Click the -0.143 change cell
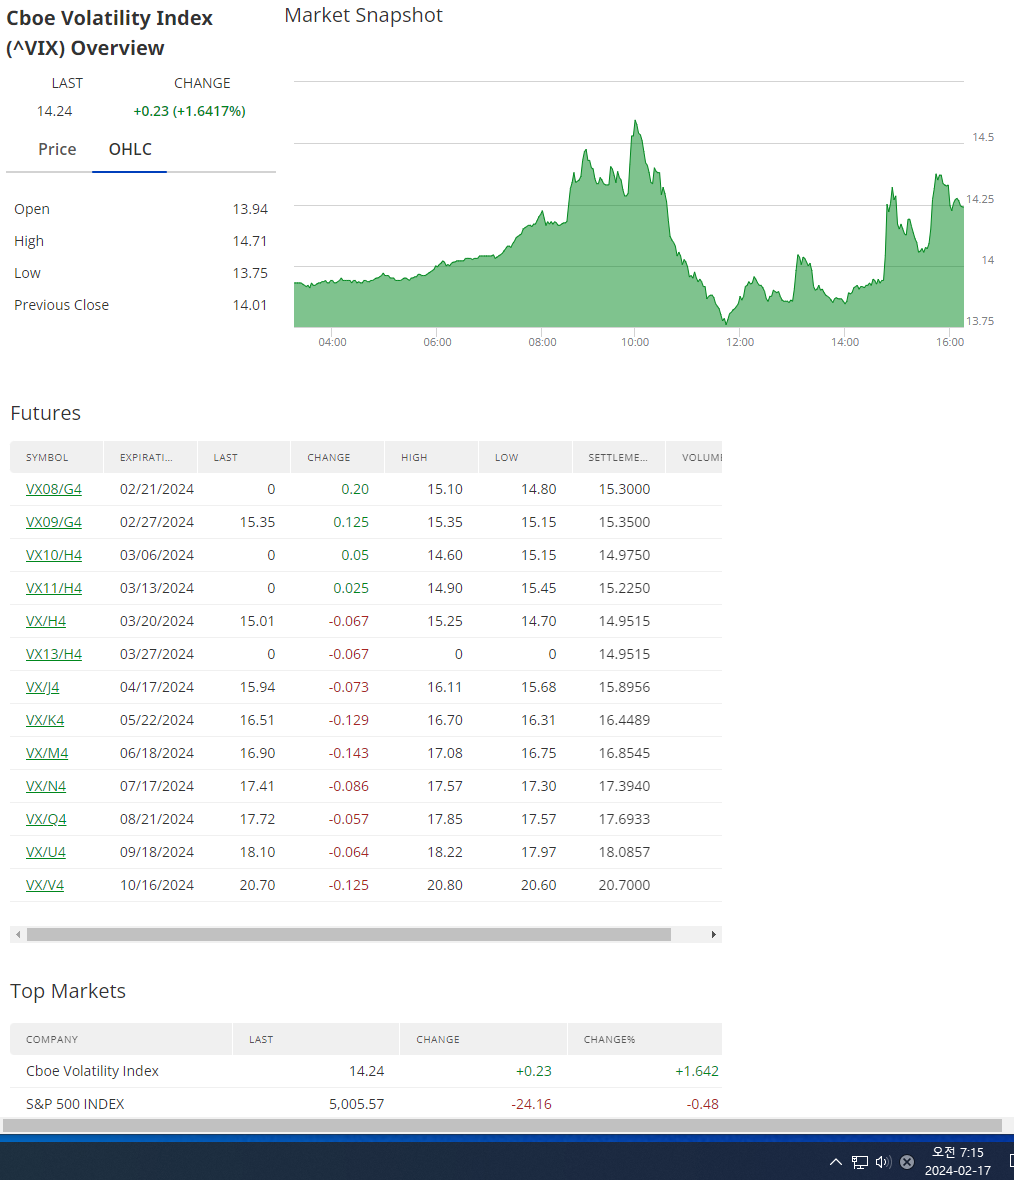This screenshot has height=1180, width=1014. 349,754
